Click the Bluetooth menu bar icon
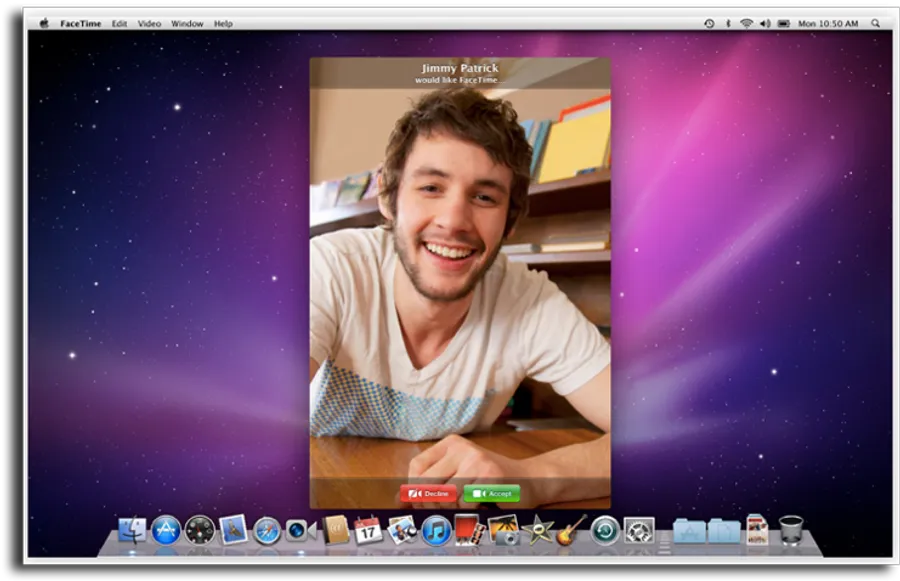Viewport: 900px width, 581px height. click(x=728, y=24)
